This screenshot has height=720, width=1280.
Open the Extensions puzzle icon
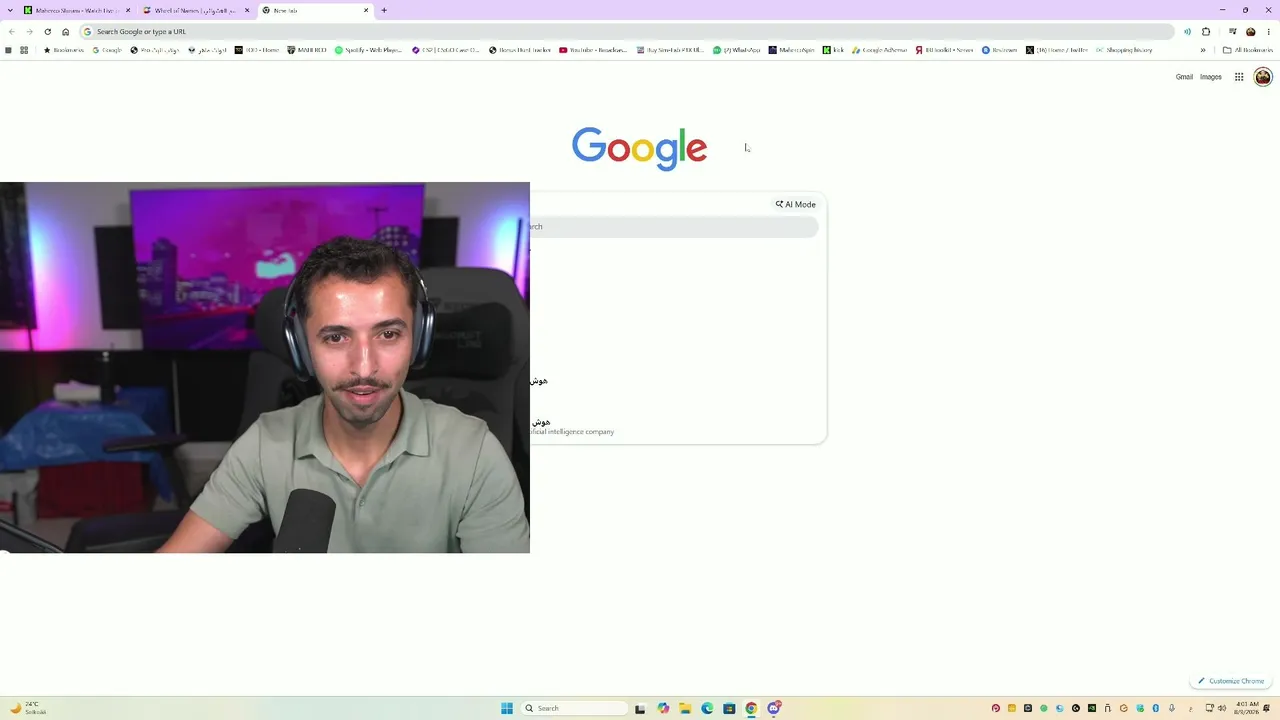(x=1206, y=32)
